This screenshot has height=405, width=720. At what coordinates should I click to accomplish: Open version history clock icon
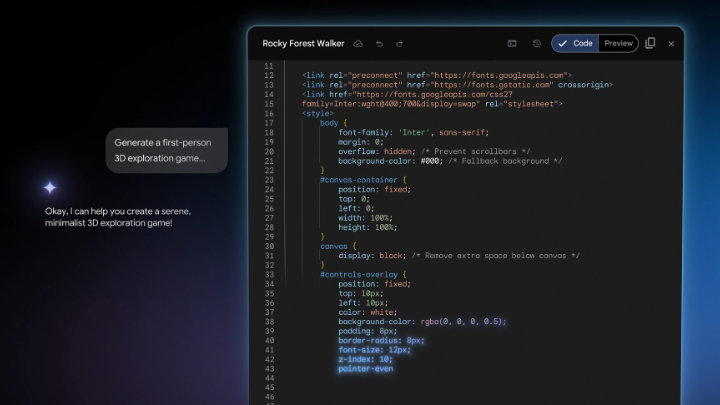[x=536, y=44]
